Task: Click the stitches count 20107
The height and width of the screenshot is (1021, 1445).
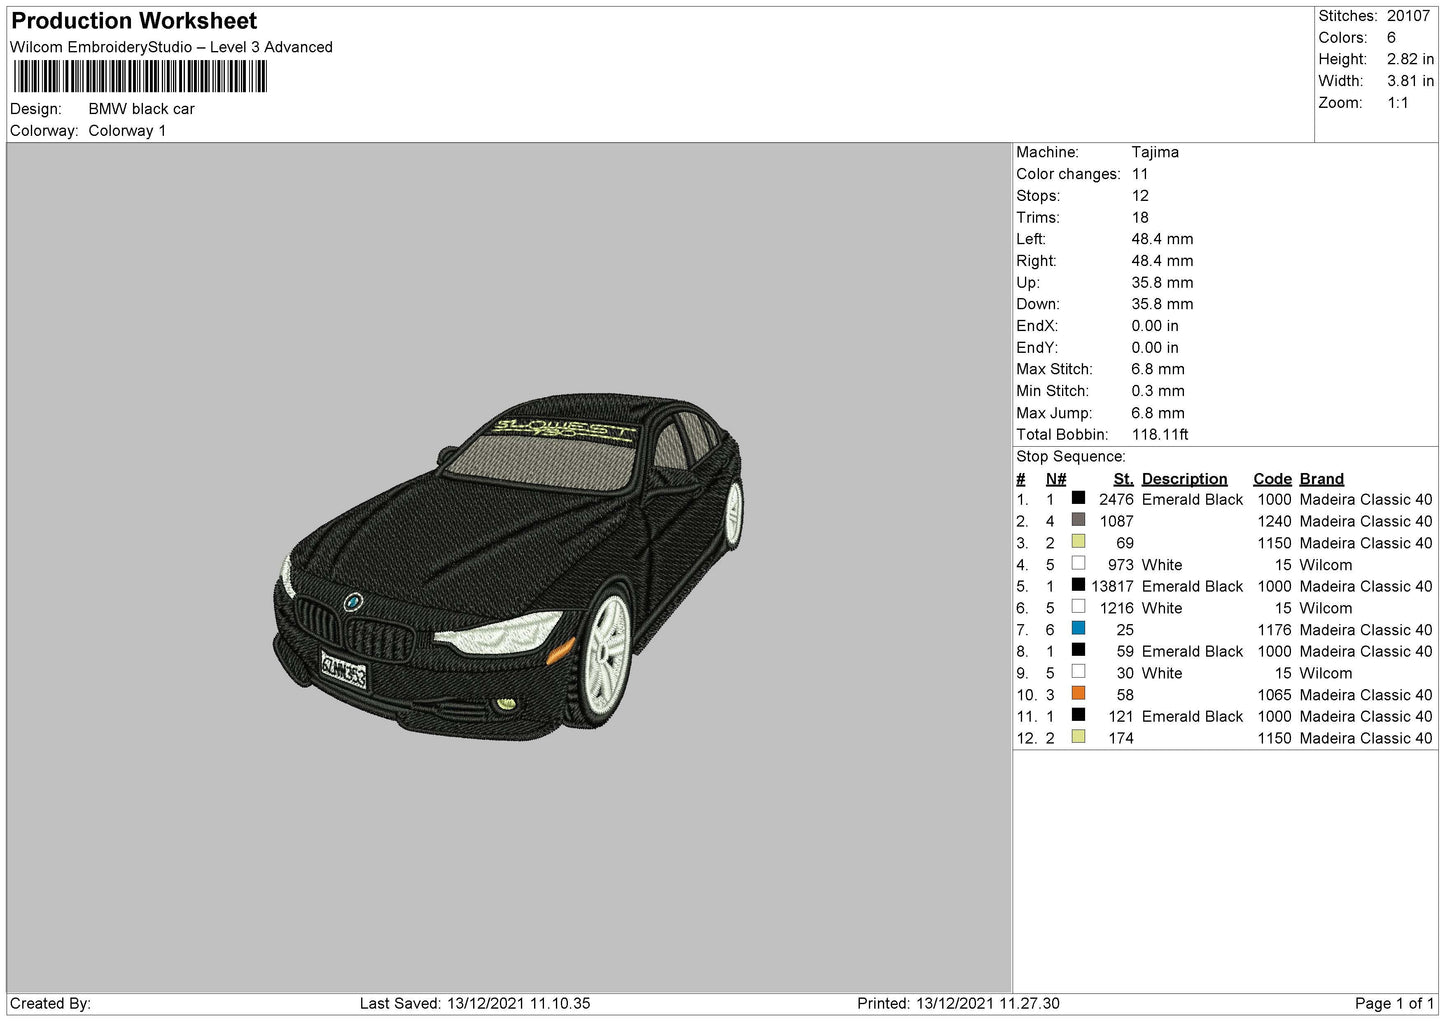Action: tap(1408, 16)
